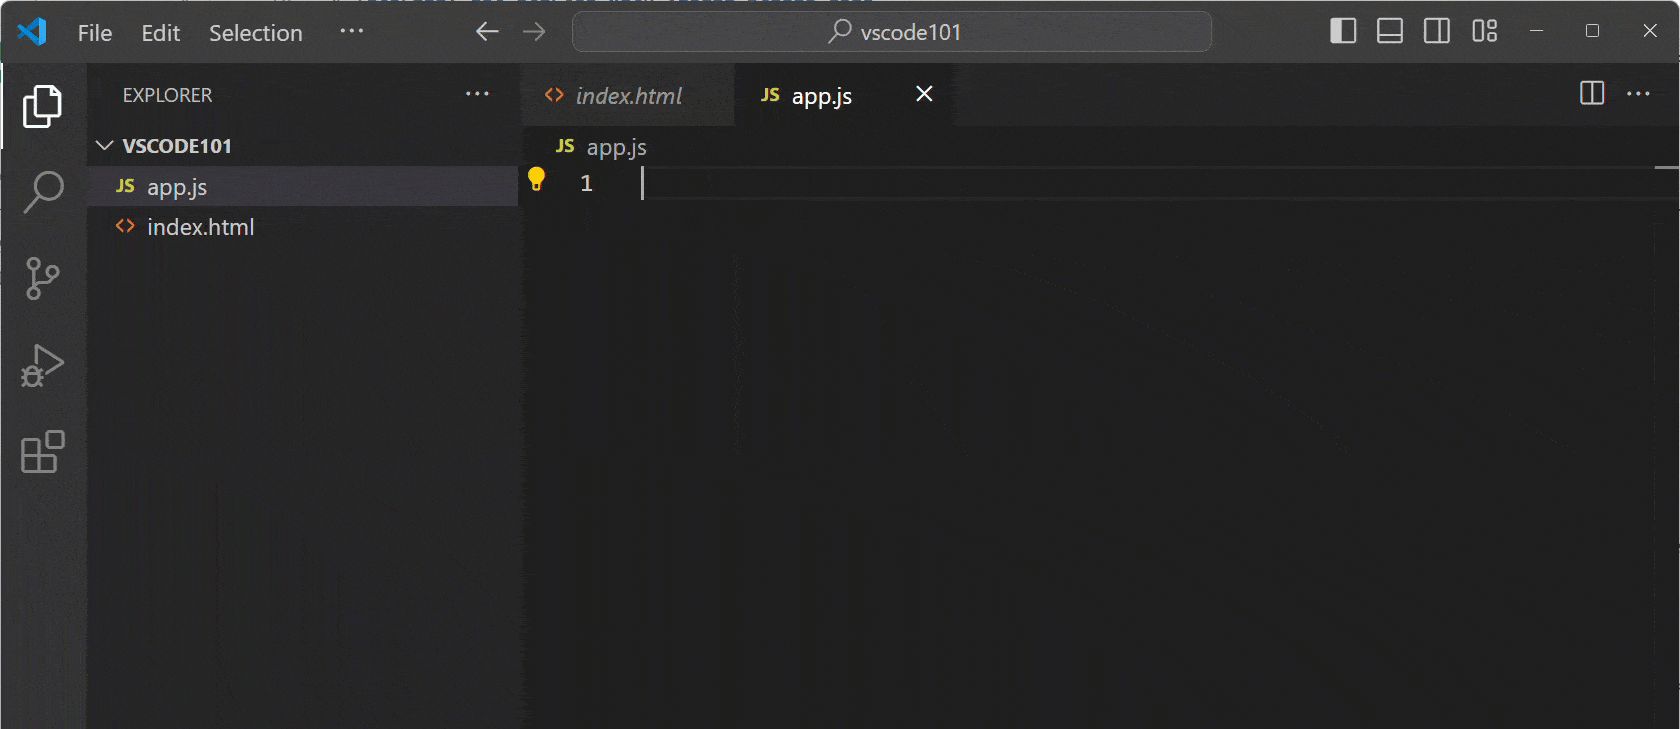Click the vscode101 command center search box
The height and width of the screenshot is (729, 1680).
(x=892, y=32)
